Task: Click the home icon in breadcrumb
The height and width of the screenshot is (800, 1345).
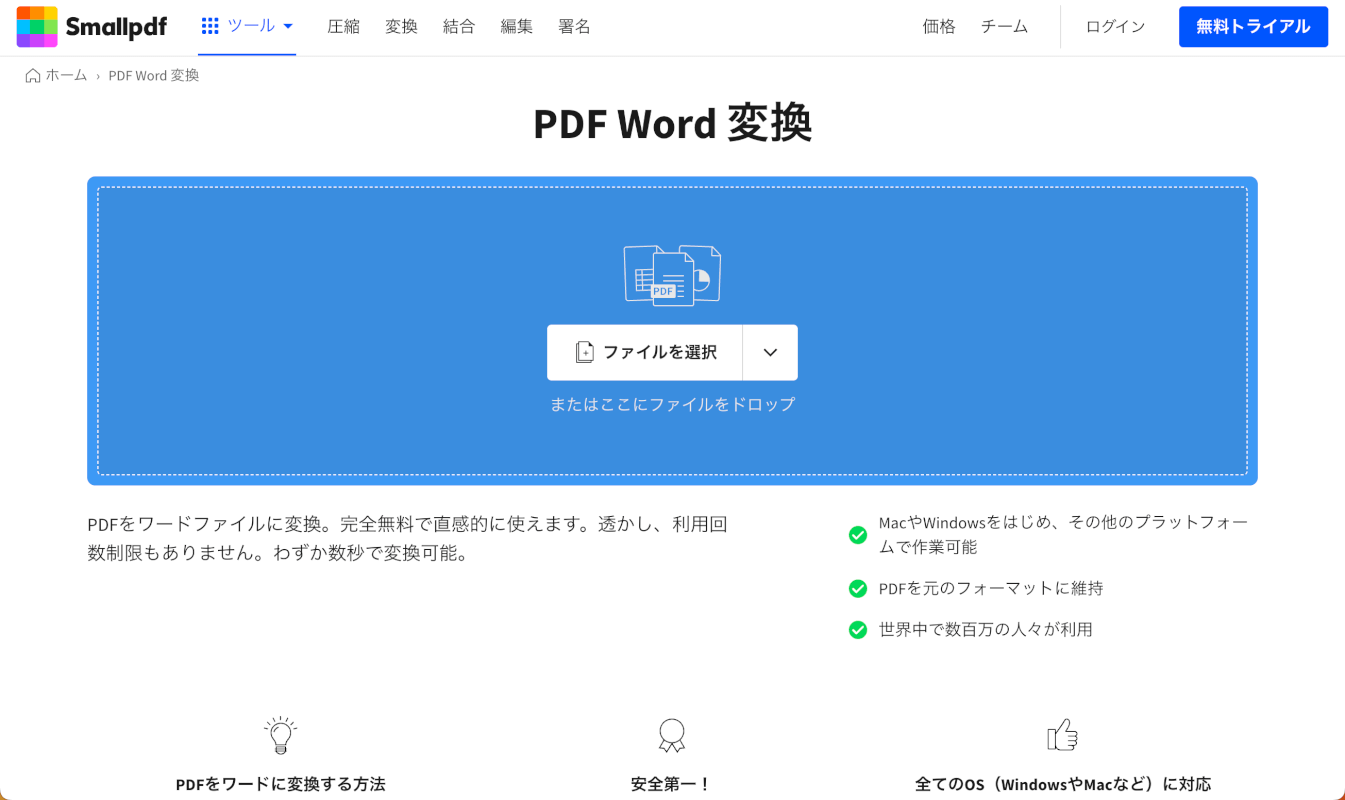Action: [x=33, y=76]
